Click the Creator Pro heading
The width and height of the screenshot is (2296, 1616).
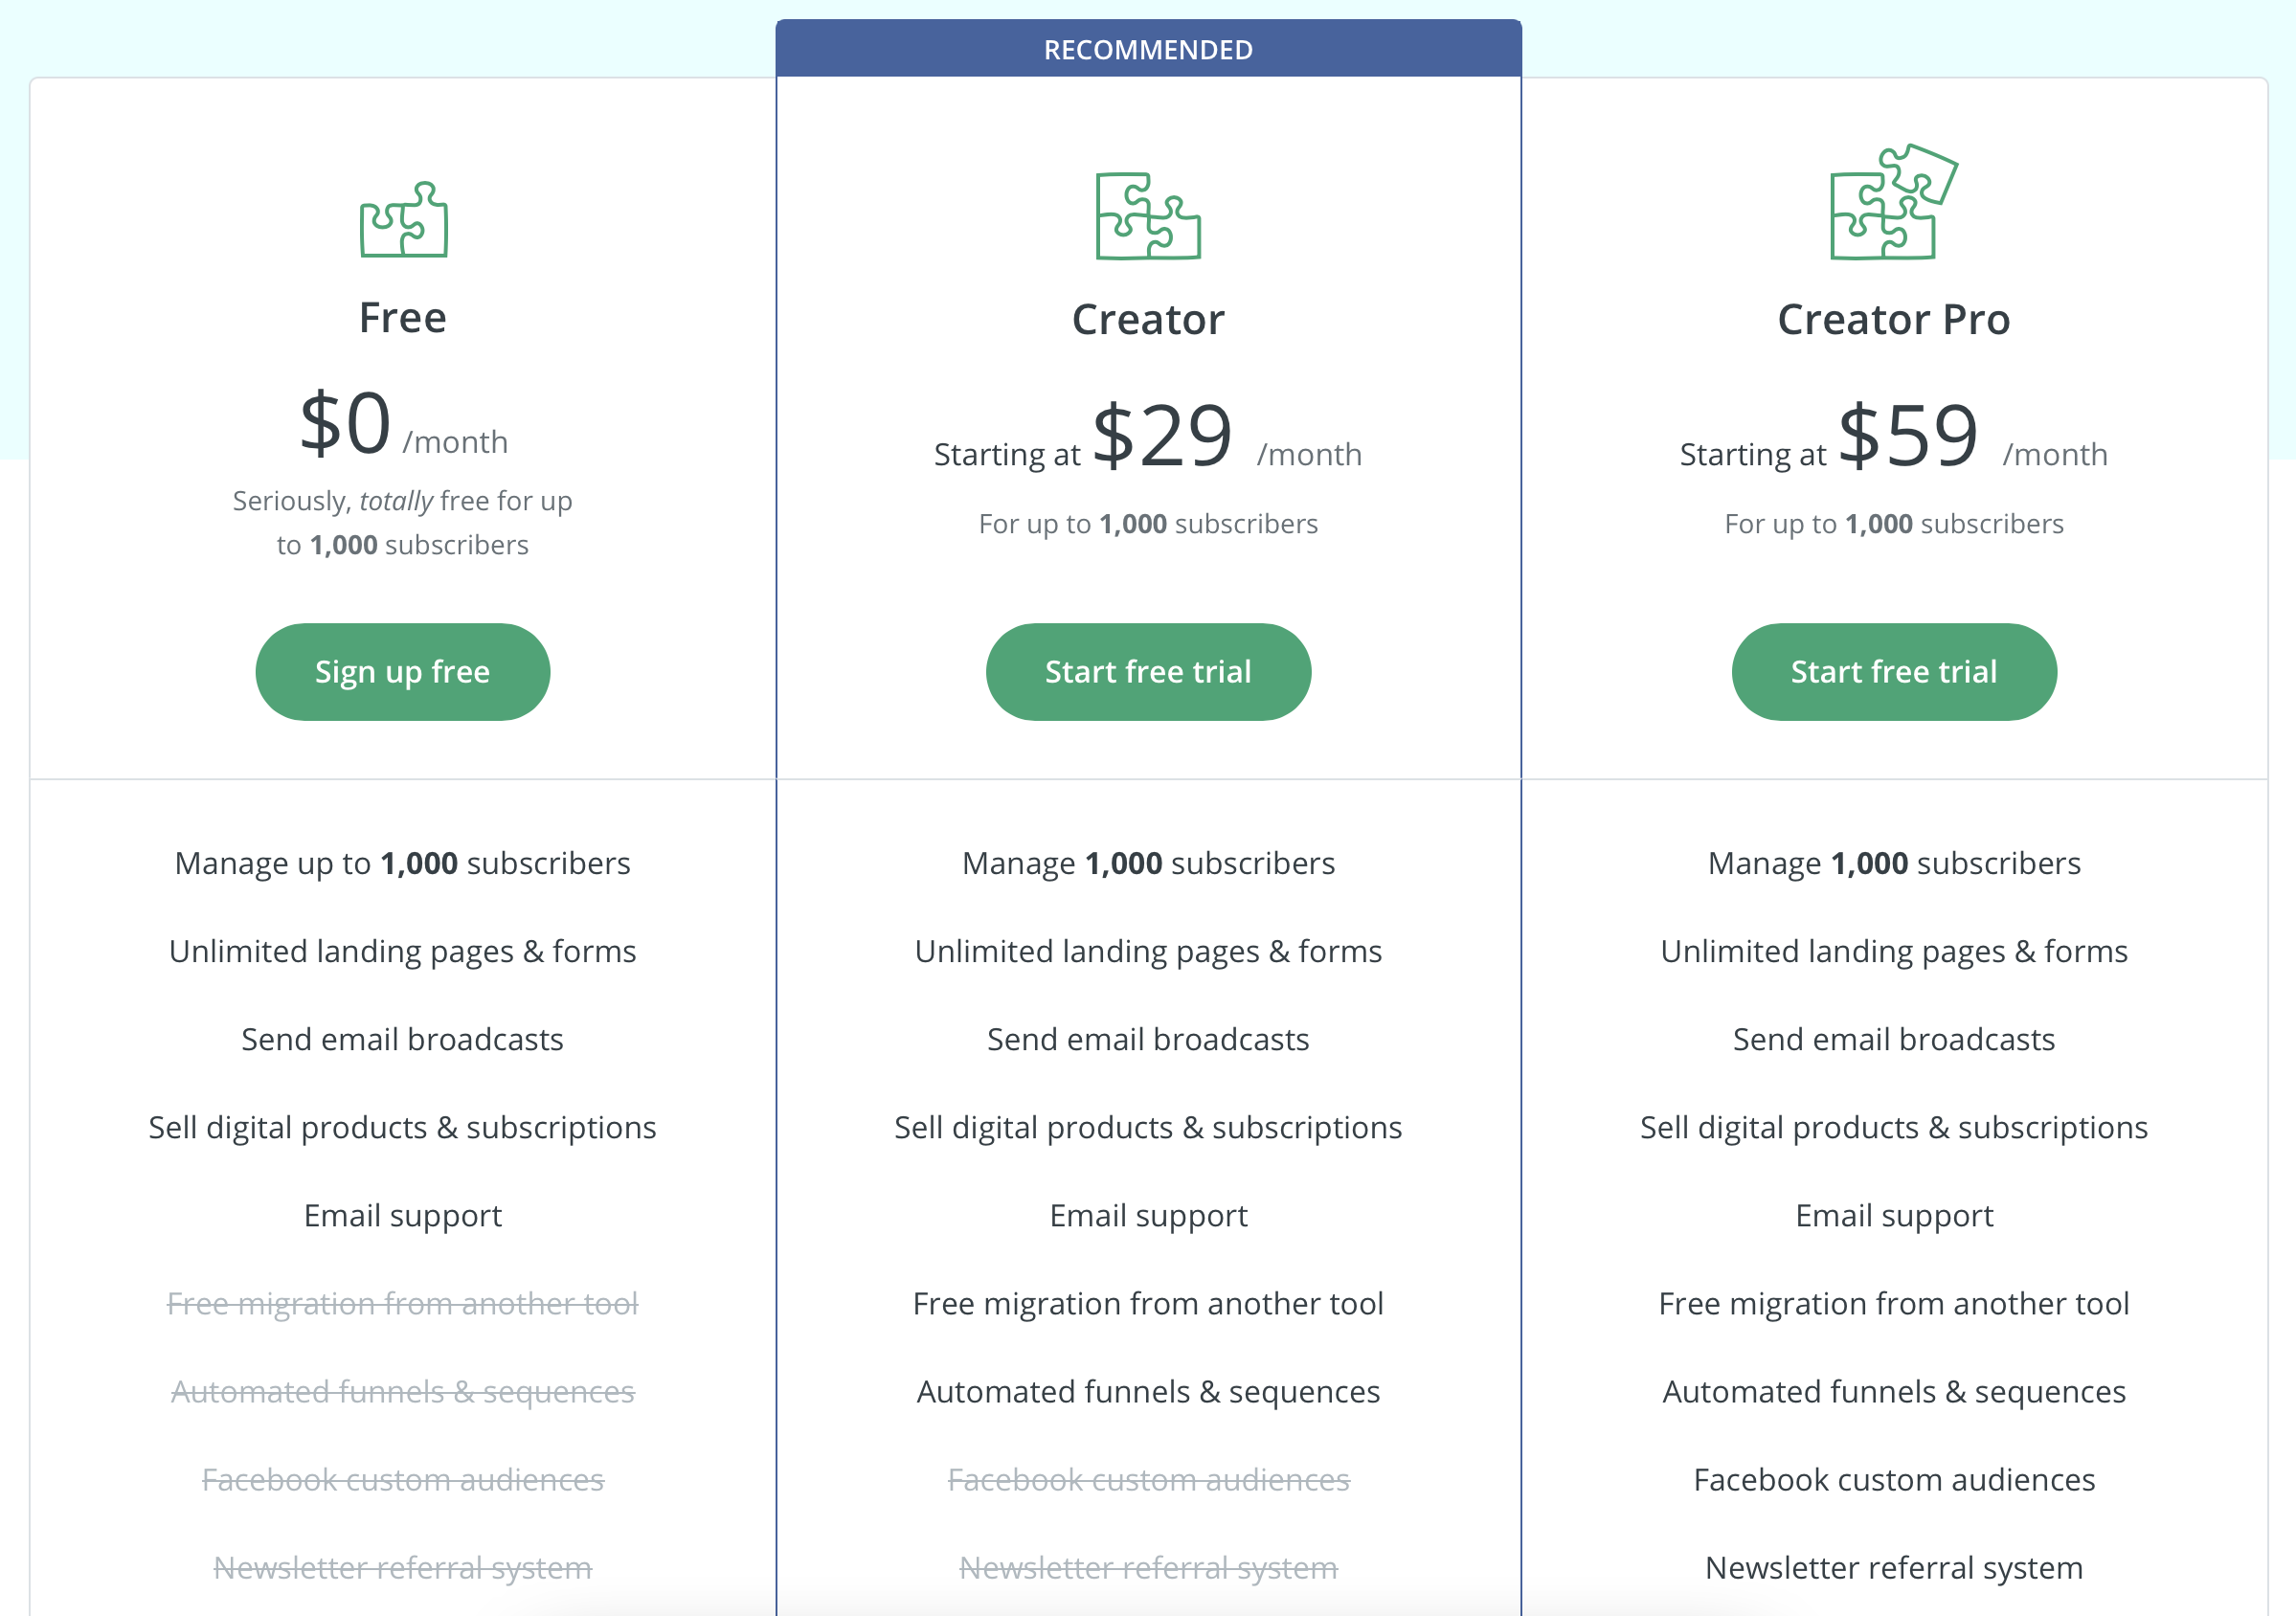(x=1893, y=320)
